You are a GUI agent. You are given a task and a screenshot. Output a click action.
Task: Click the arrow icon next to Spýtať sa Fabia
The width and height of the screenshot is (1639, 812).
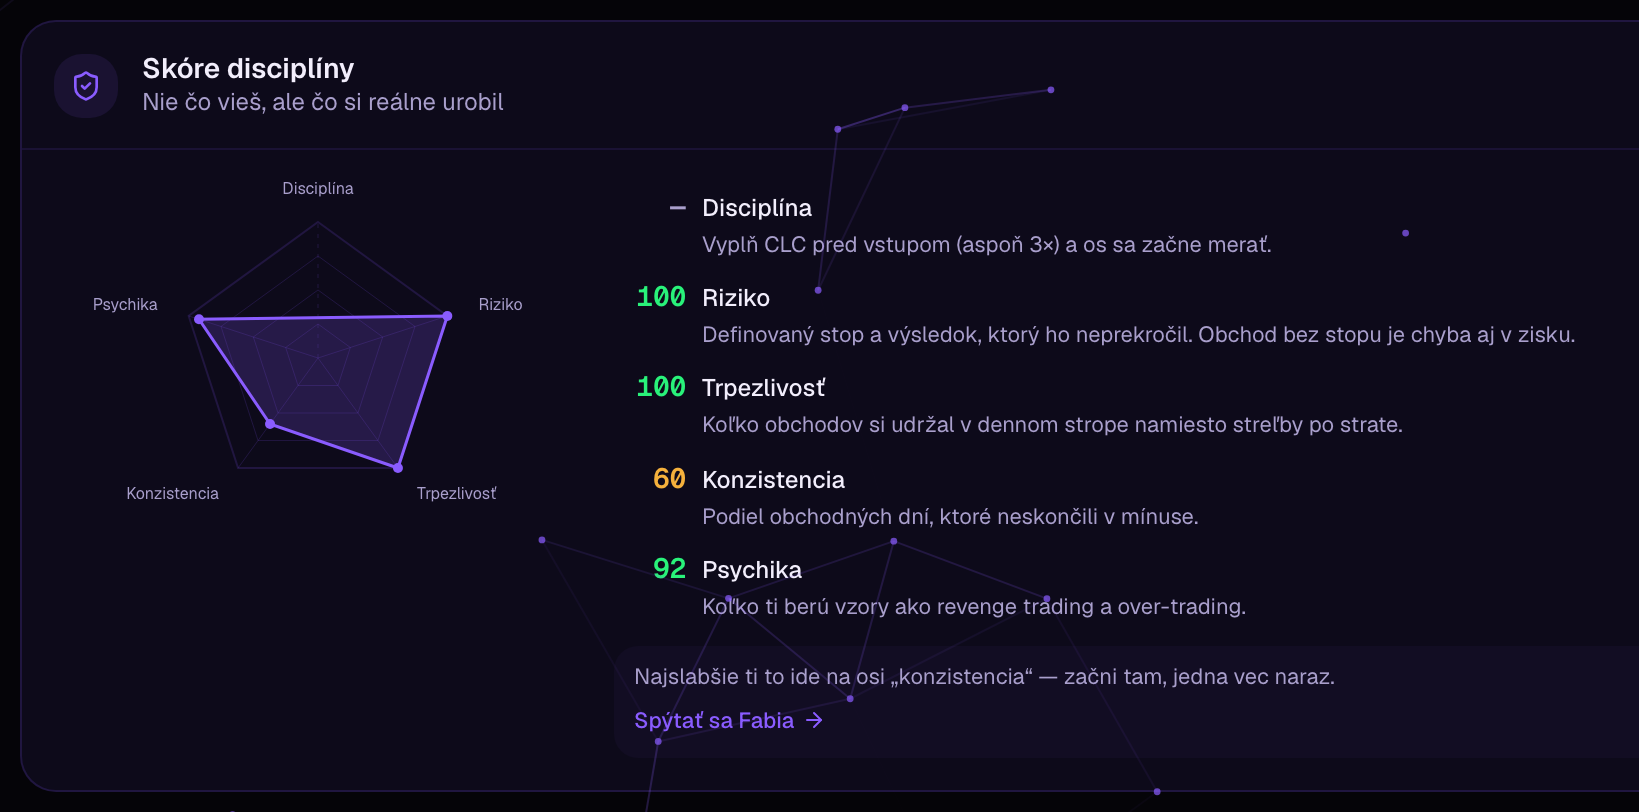point(814,720)
